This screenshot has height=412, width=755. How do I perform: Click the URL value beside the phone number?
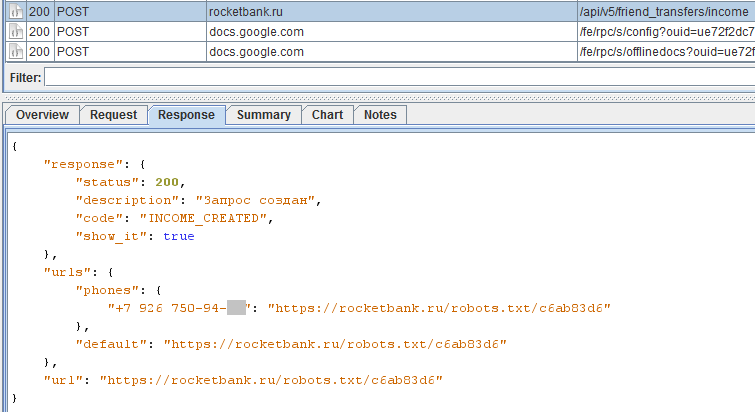pos(439,308)
